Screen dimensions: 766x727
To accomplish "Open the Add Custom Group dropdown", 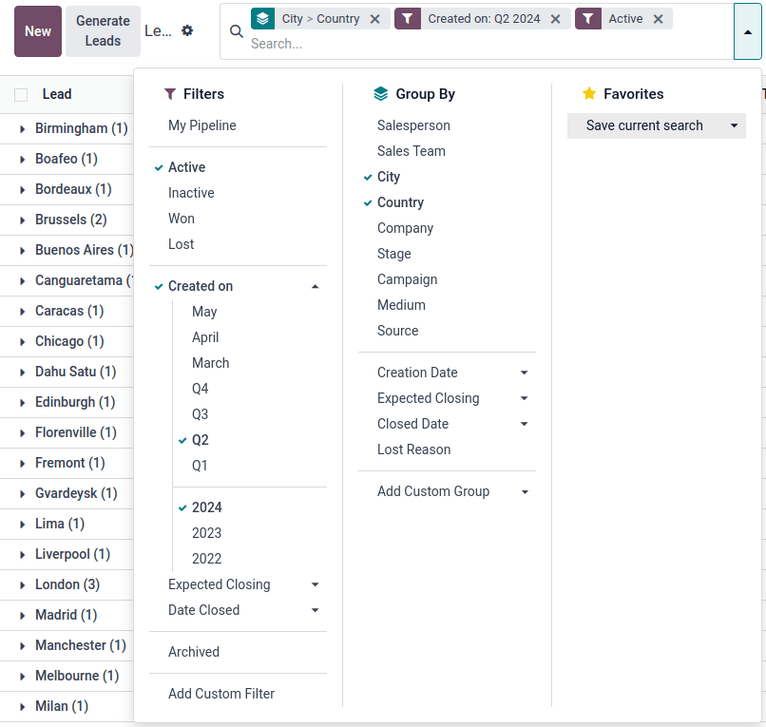I will click(453, 492).
